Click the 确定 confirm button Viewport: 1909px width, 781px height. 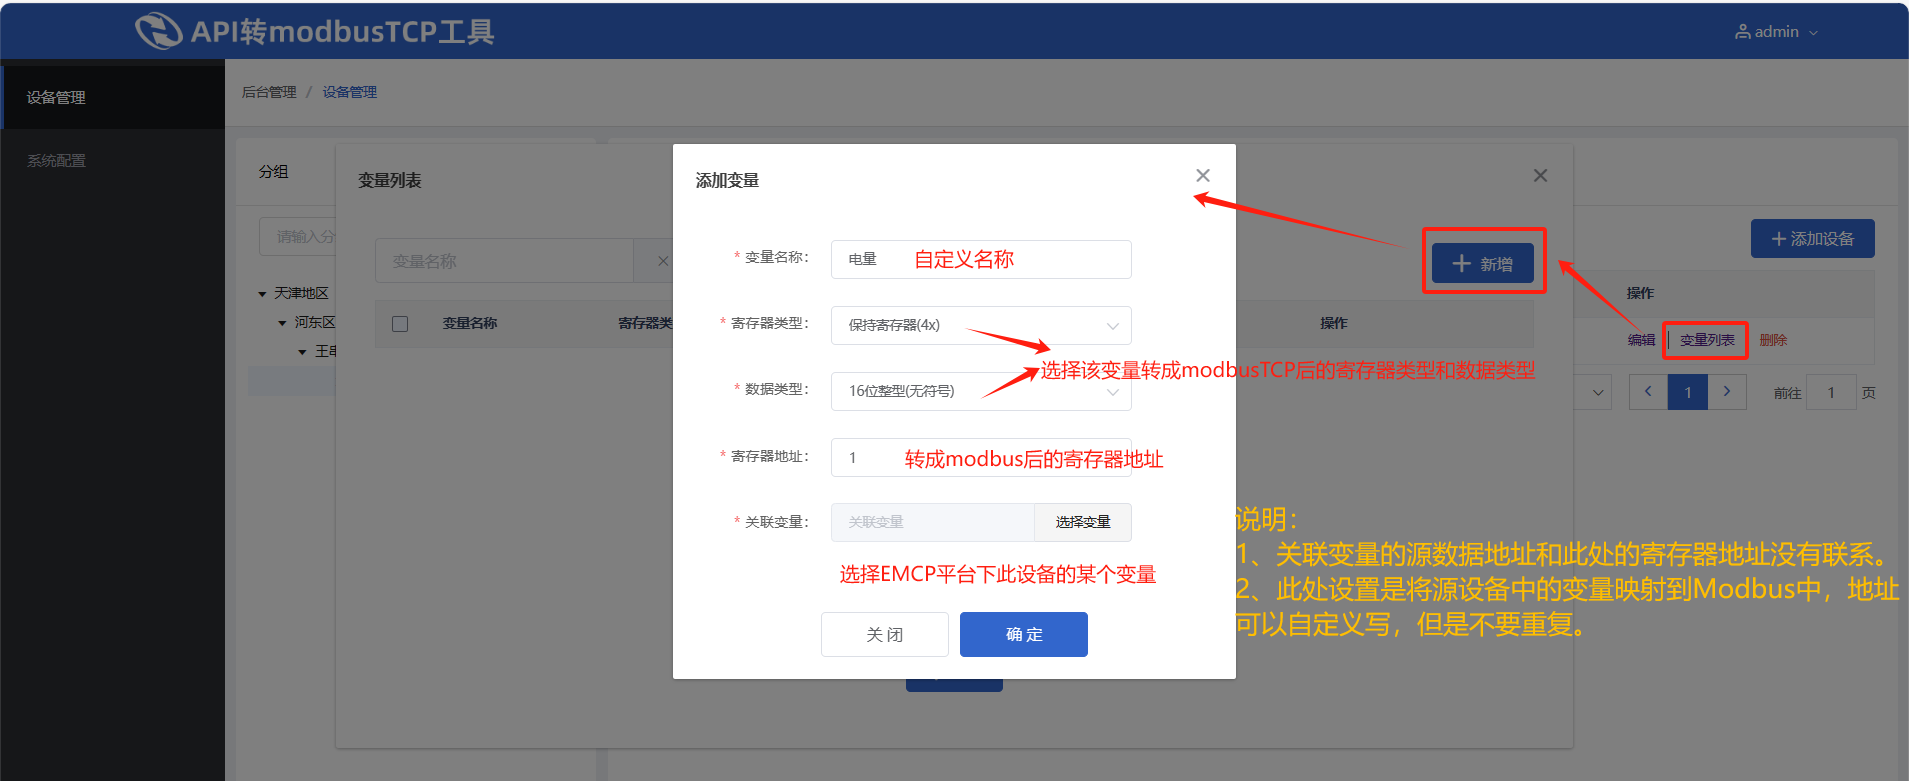[x=1024, y=634]
